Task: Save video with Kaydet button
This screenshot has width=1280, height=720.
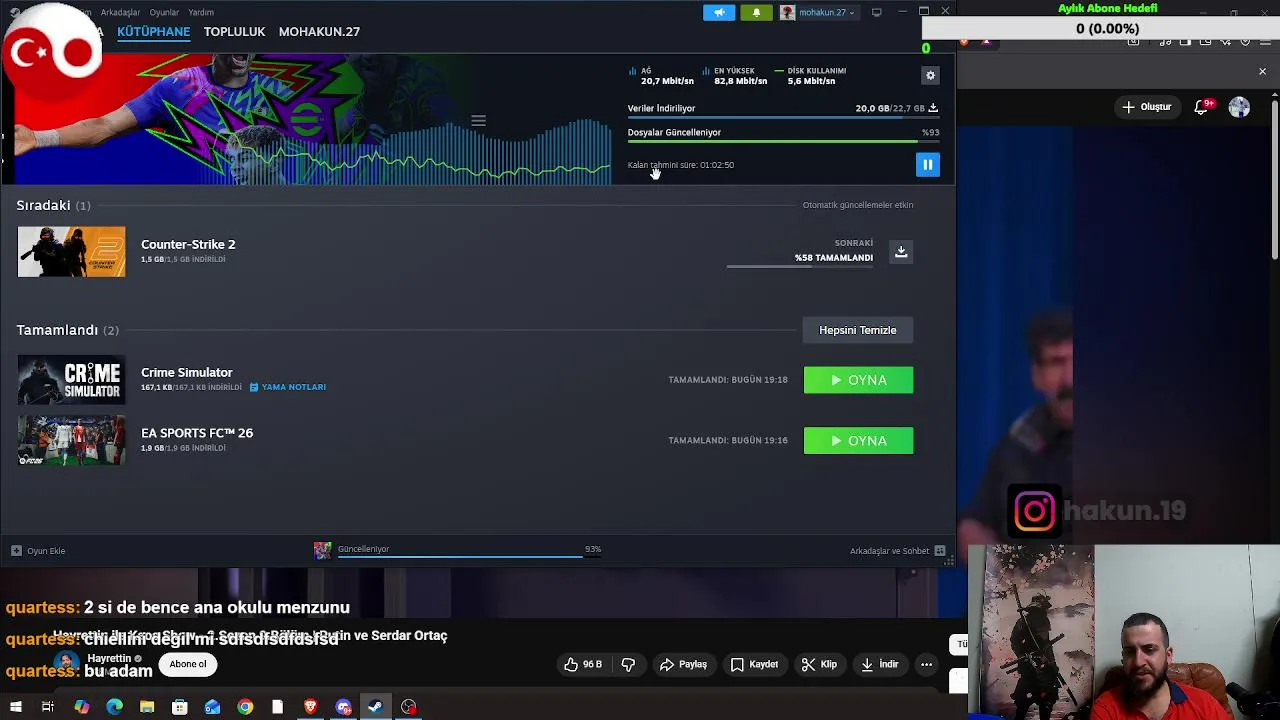Action: coord(754,664)
